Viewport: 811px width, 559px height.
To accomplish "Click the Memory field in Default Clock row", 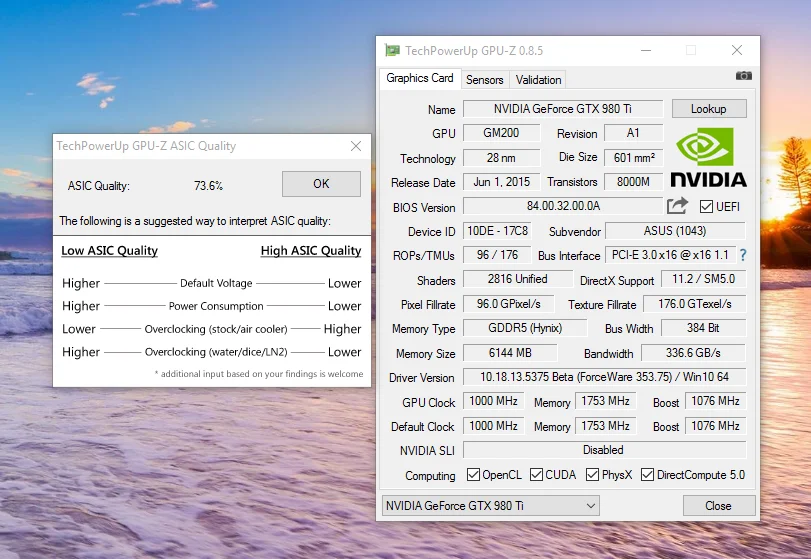I will coord(605,426).
